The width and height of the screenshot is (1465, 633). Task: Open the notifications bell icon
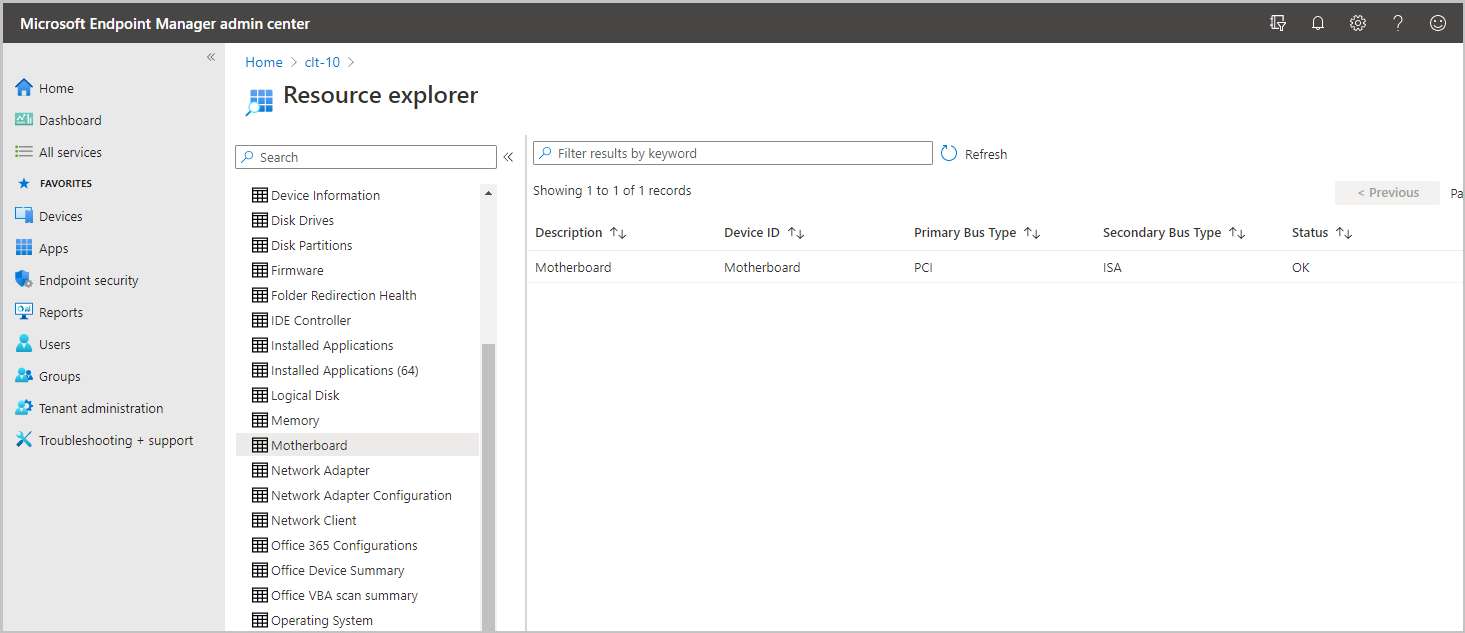point(1318,23)
